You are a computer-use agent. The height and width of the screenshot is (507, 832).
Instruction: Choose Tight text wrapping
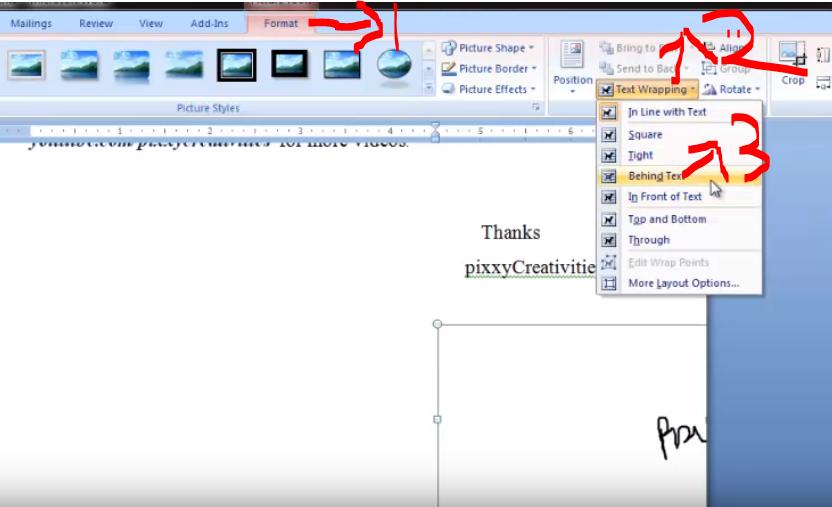[680, 155]
